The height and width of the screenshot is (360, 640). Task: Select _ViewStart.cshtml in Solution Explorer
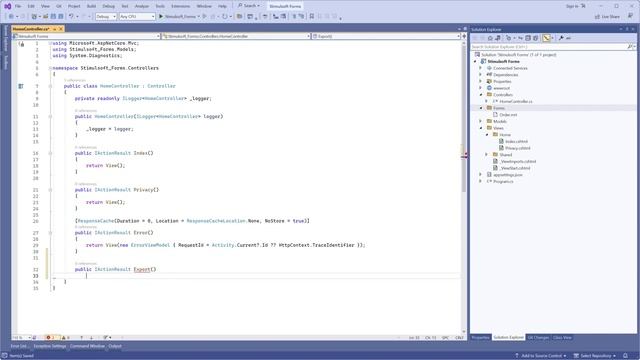[515, 168]
